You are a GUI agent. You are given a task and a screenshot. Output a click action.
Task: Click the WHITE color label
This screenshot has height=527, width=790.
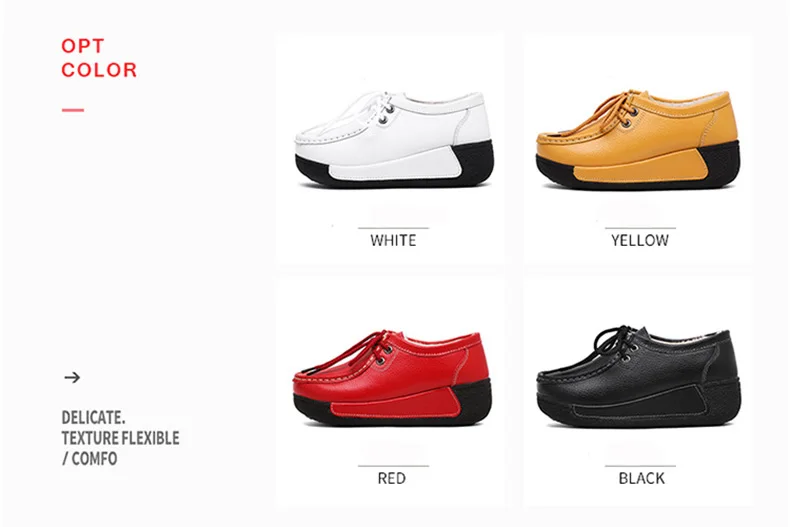click(393, 240)
